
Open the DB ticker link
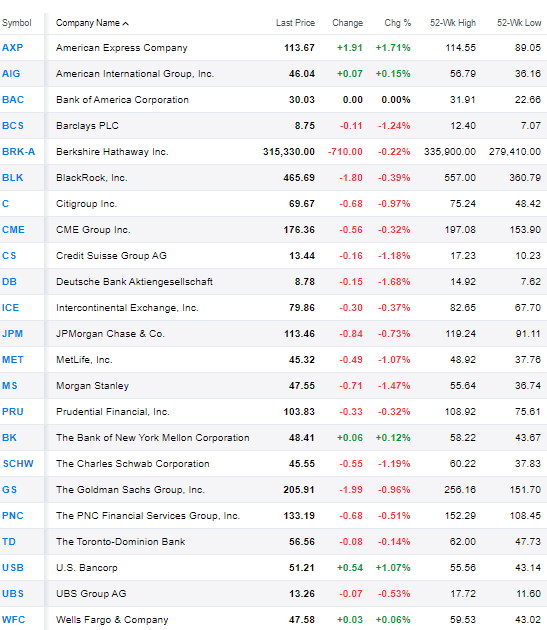(9, 282)
